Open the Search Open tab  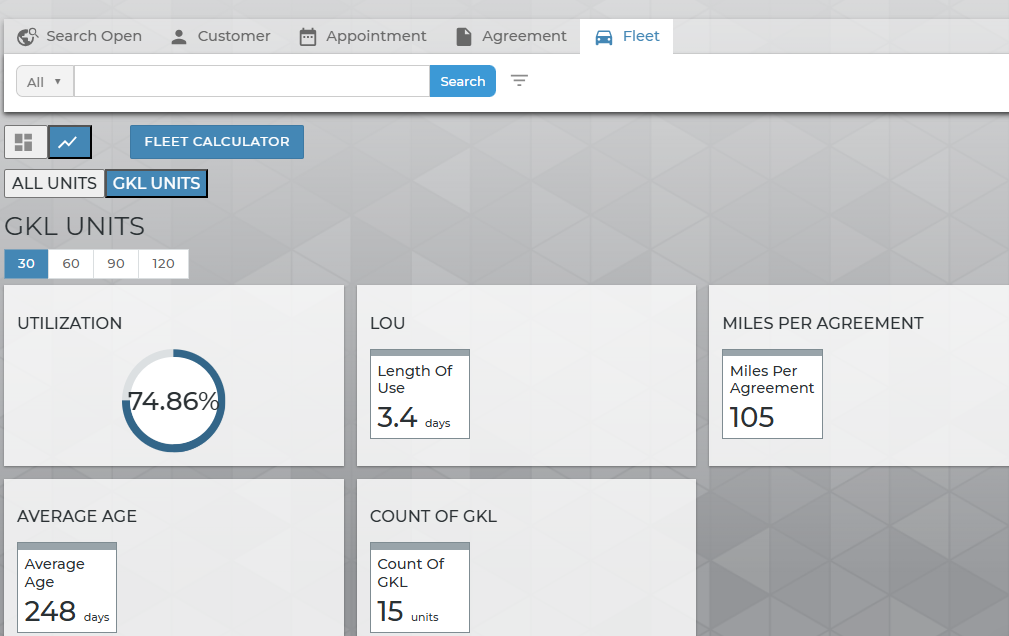[79, 36]
